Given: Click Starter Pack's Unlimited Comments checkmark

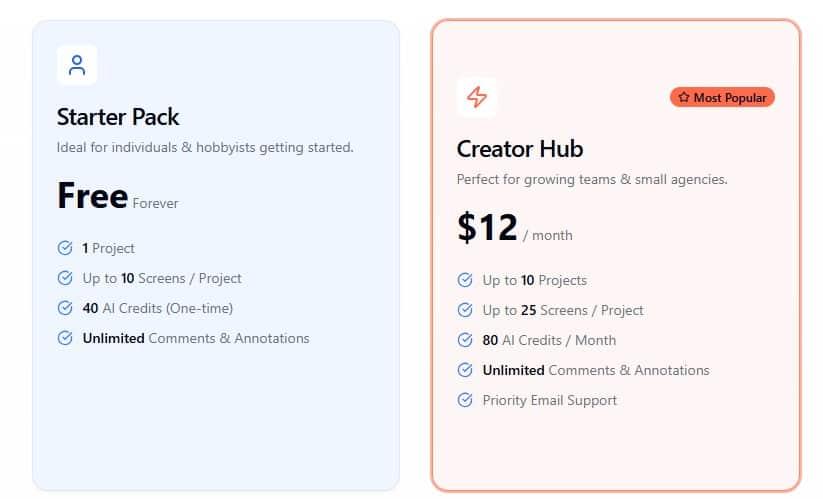Looking at the screenshot, I should (x=65, y=338).
